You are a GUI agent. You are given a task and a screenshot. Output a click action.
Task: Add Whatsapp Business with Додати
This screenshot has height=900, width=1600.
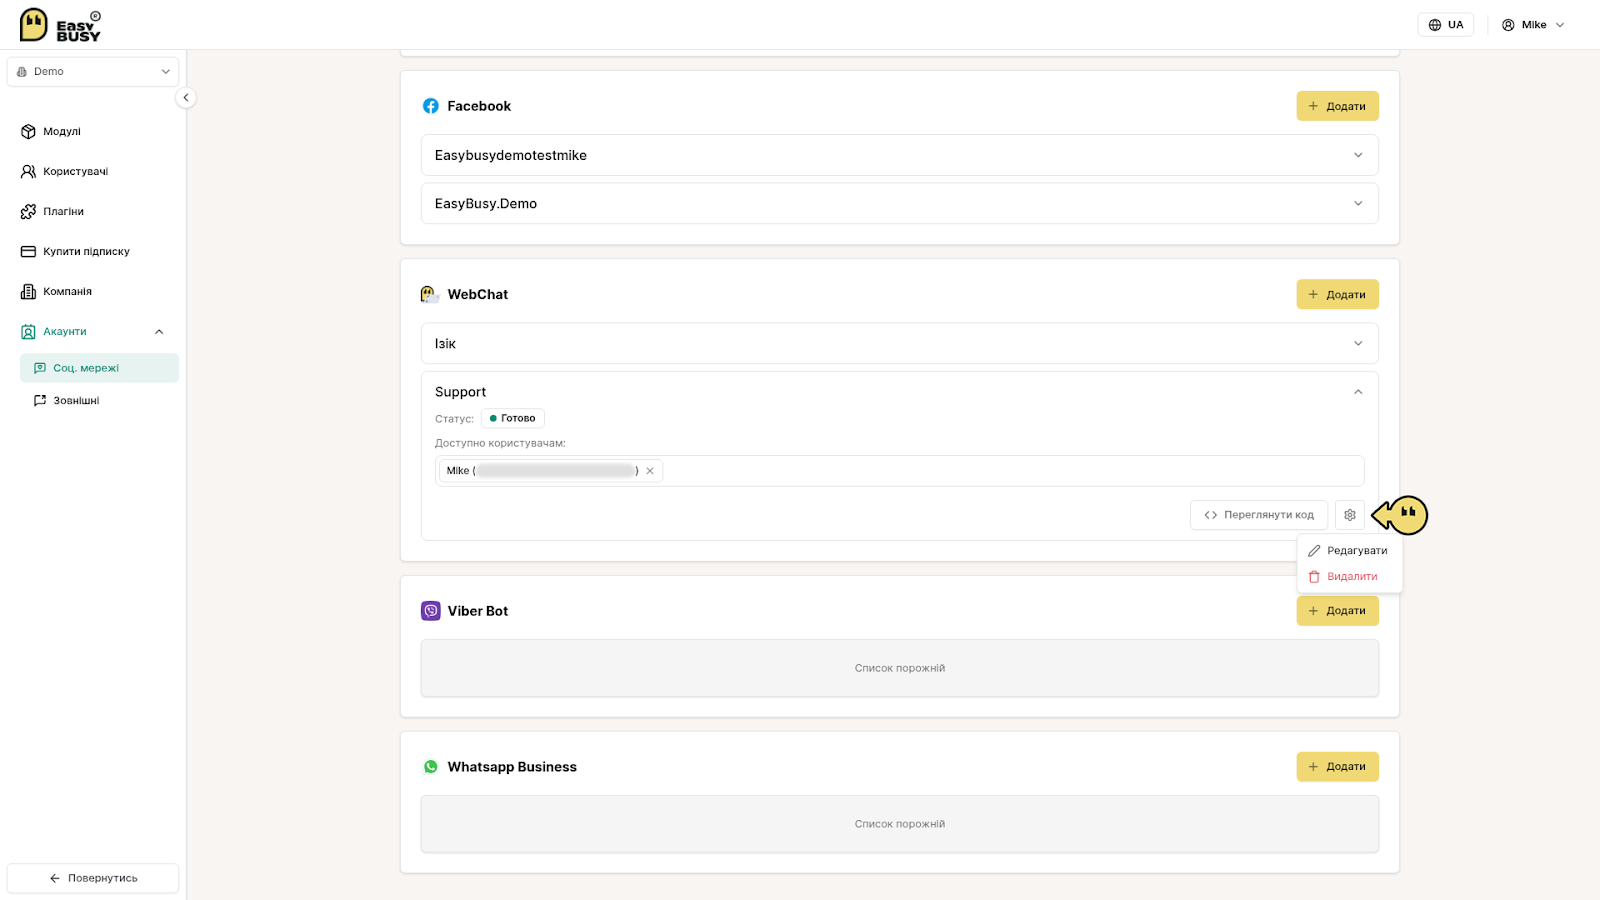(1337, 767)
